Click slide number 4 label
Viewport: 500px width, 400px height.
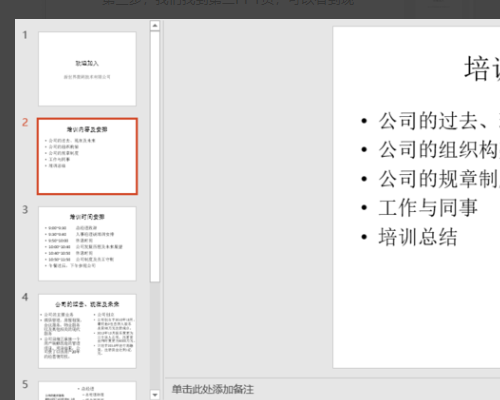pos(25,297)
